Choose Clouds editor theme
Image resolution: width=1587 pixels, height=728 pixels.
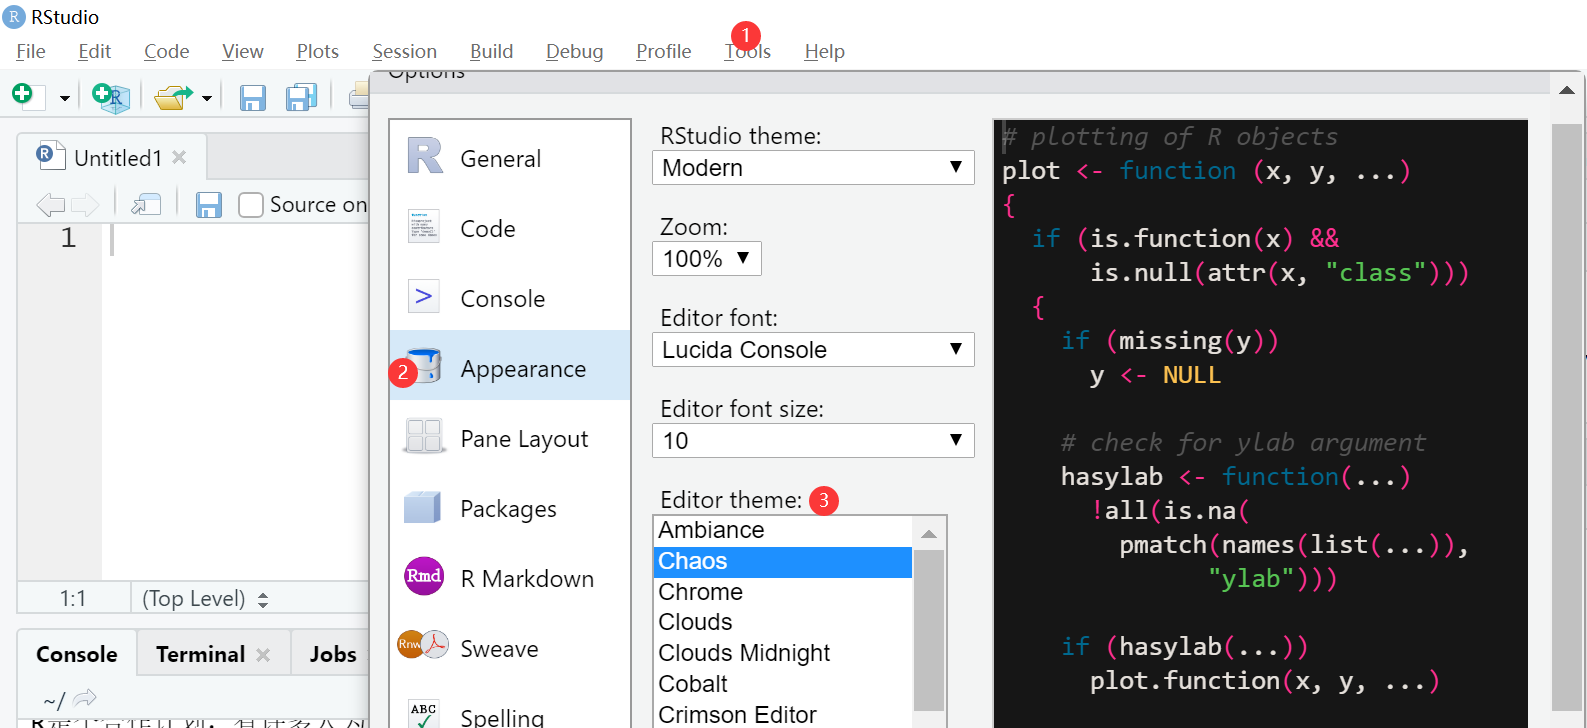[783, 622]
